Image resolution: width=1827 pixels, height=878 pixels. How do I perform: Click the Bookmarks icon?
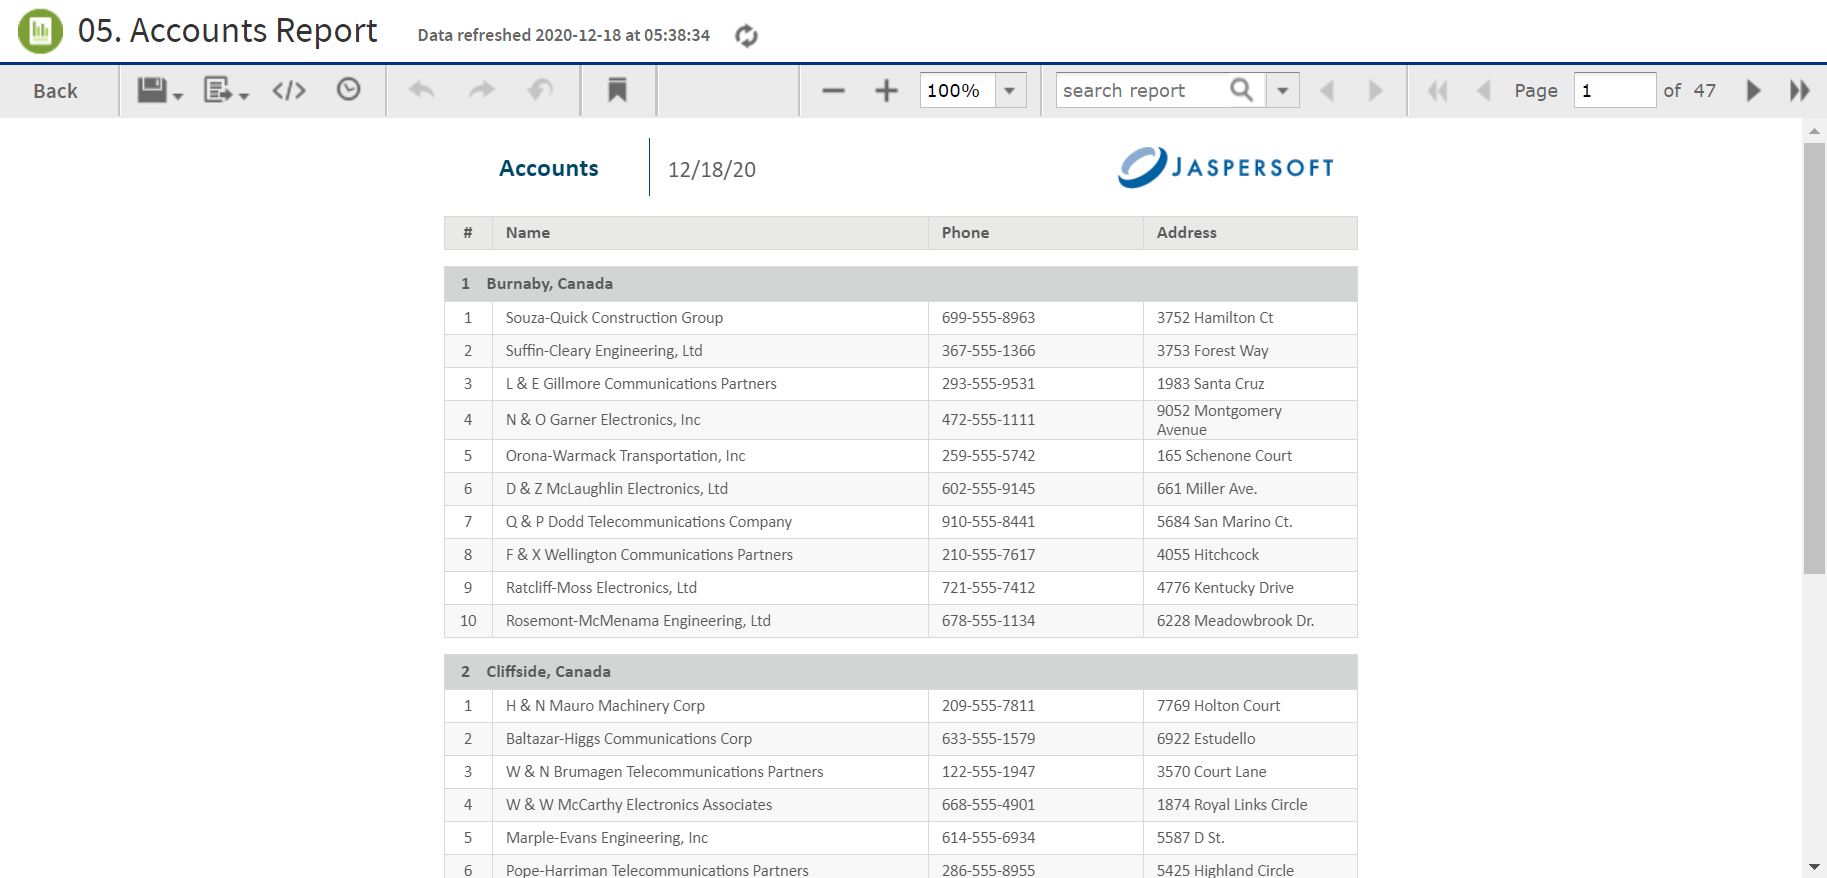[x=618, y=90]
